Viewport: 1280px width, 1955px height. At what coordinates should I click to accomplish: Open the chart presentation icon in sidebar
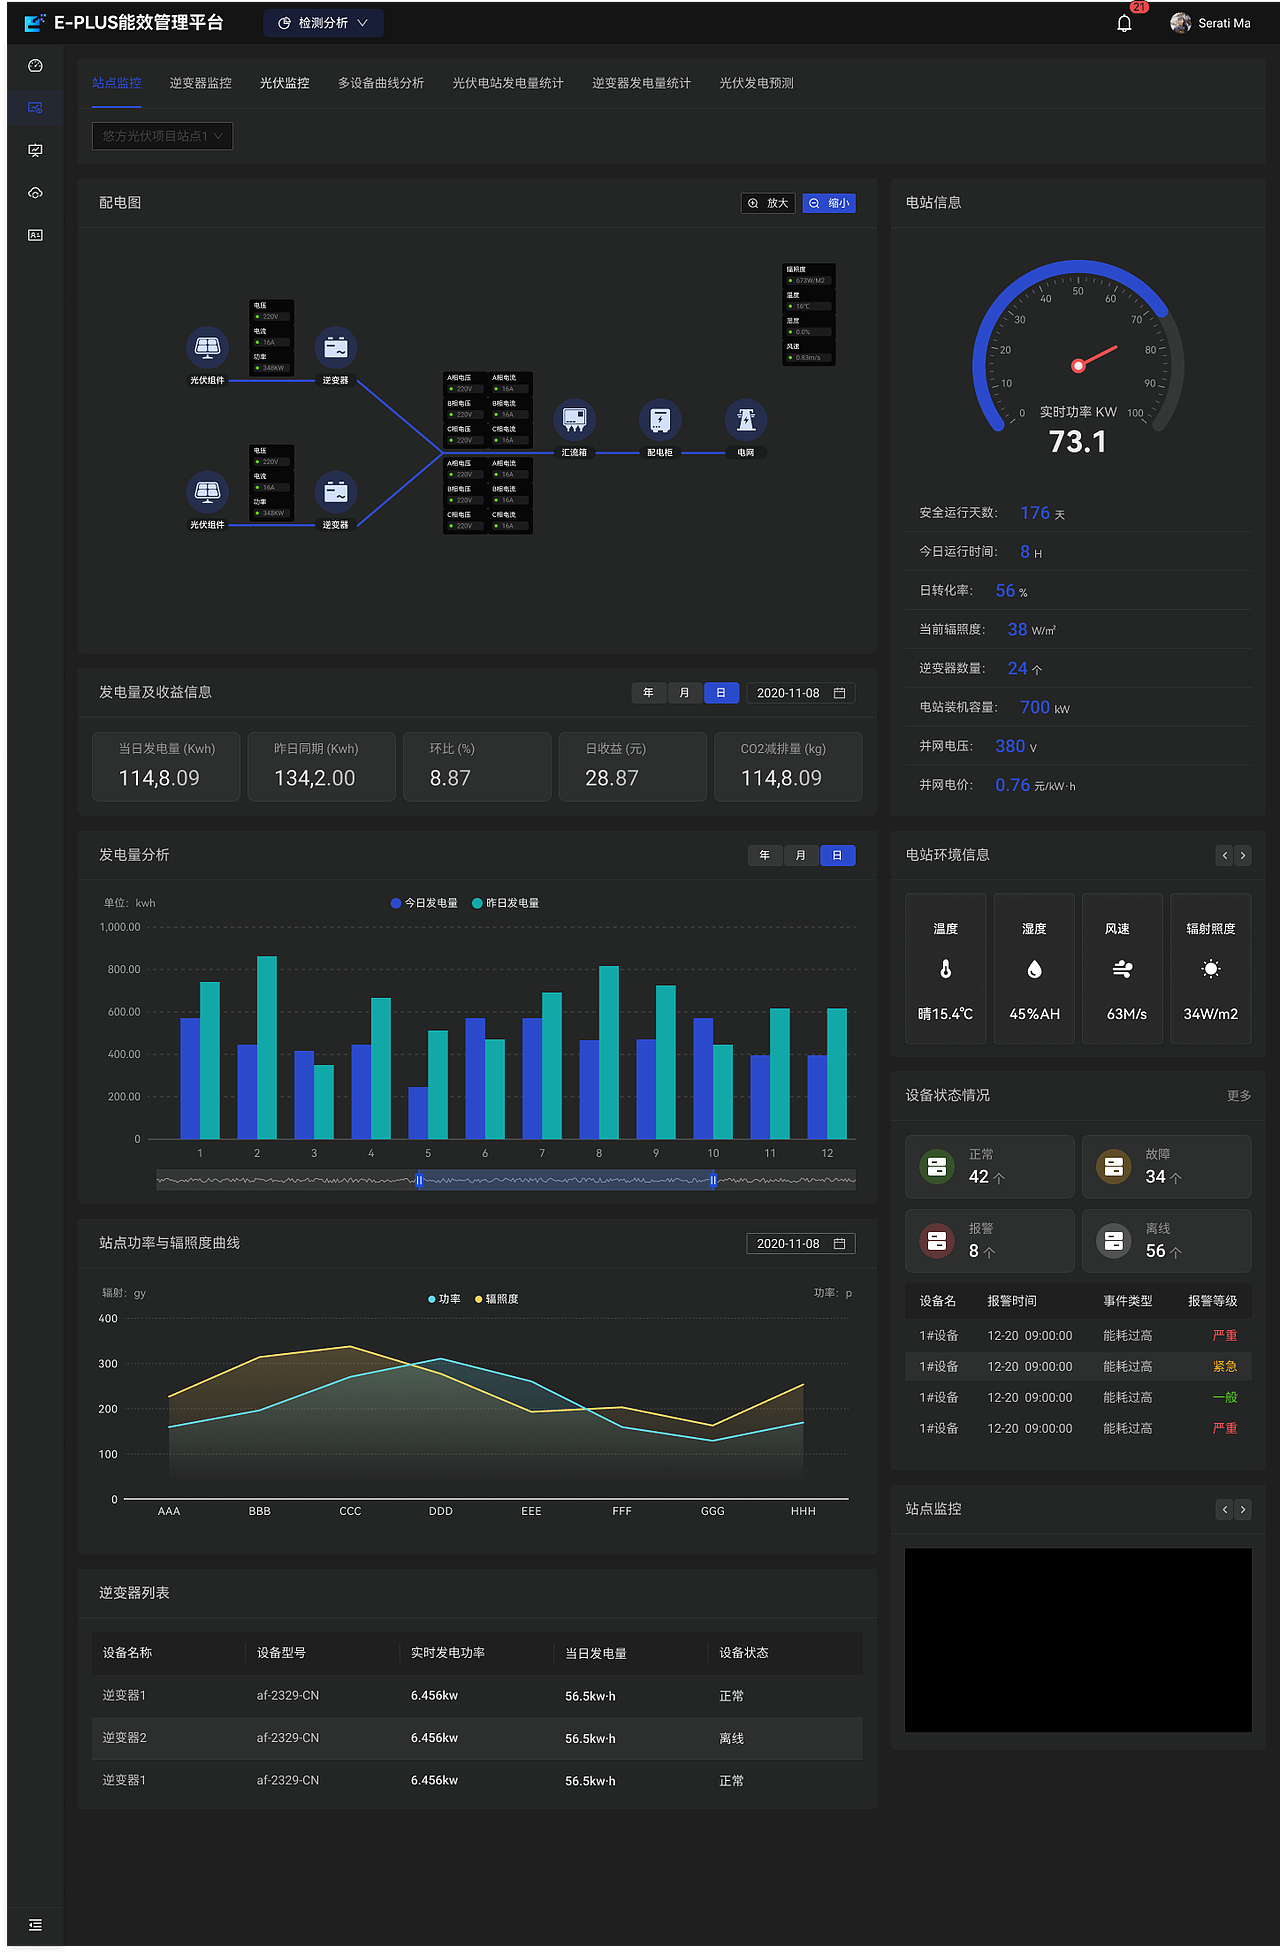(x=35, y=150)
